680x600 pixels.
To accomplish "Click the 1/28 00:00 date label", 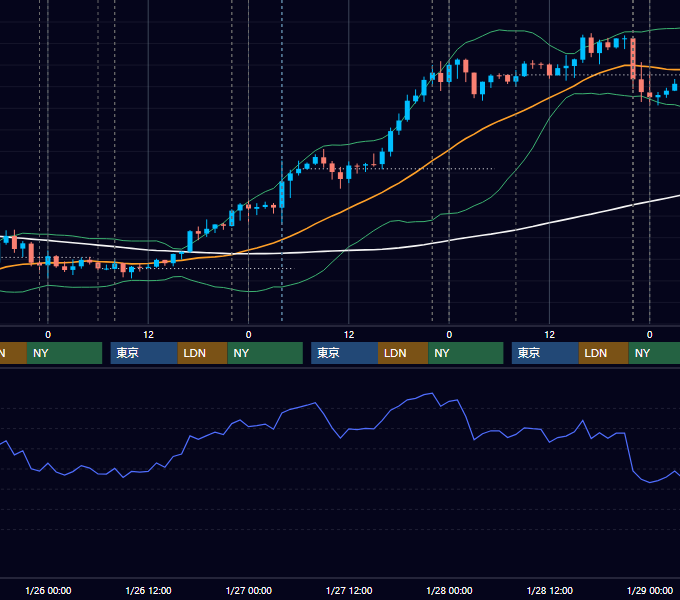I will [449, 590].
